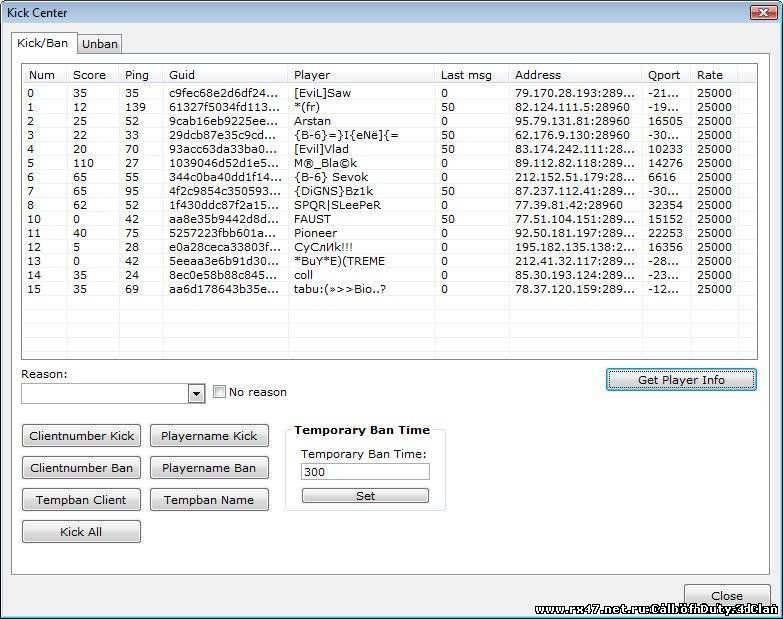Focus the Temporary Ban Time input field
Viewport: 783px width, 619px height.
click(365, 472)
